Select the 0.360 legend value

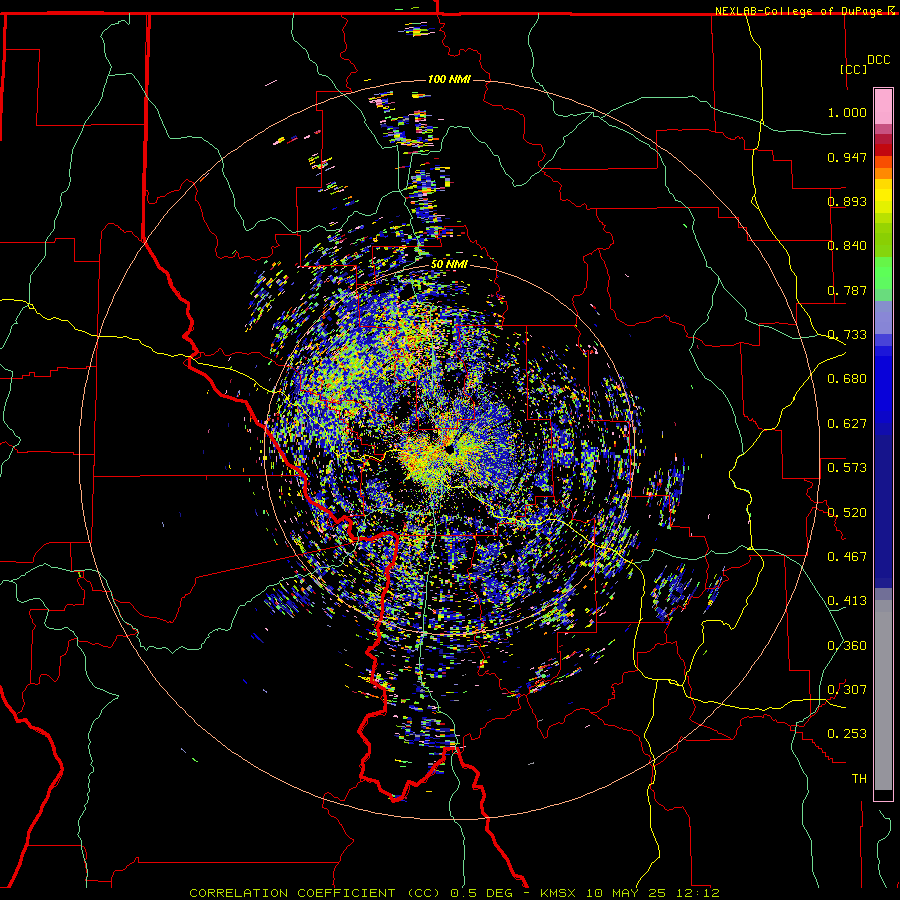click(847, 646)
